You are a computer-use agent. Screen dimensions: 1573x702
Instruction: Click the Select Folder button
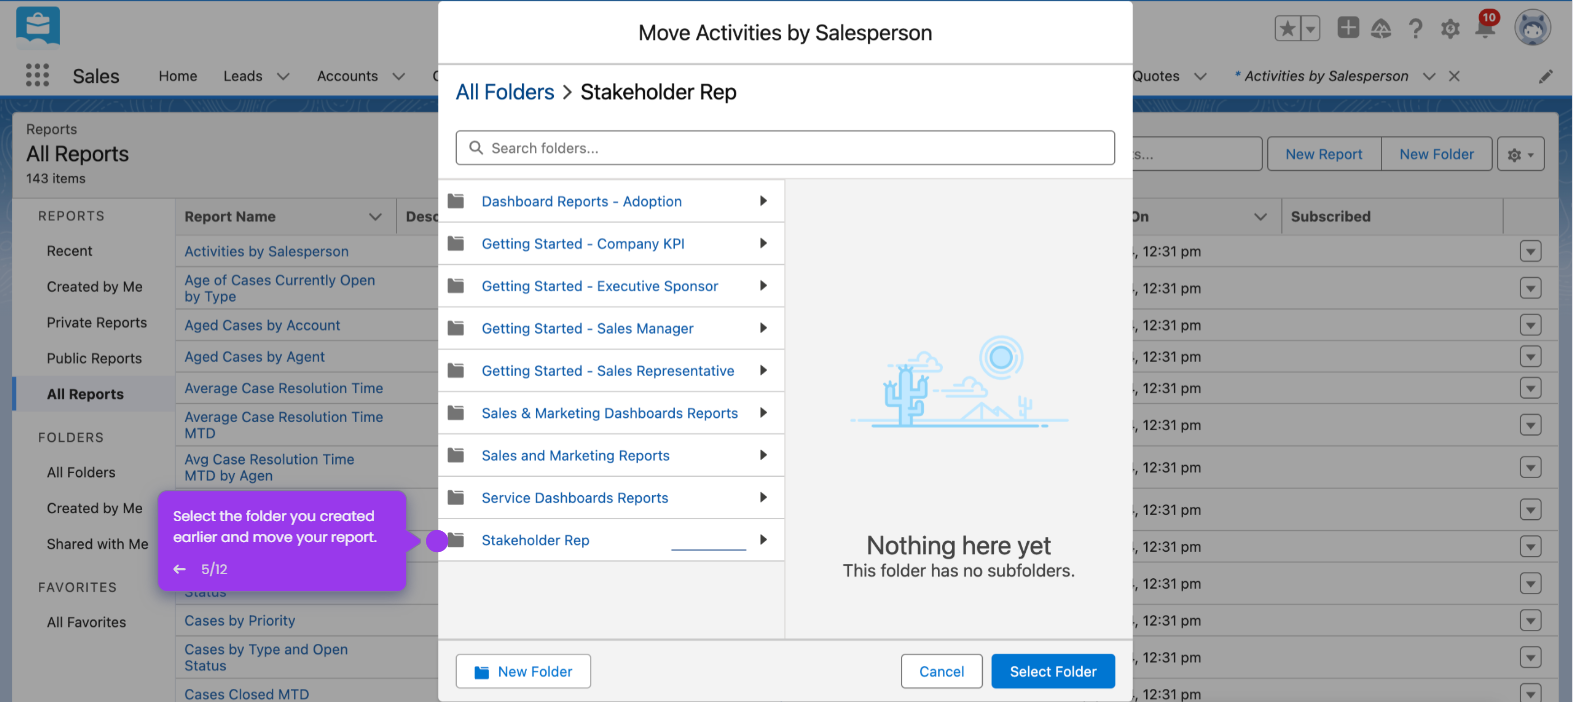[1053, 672]
